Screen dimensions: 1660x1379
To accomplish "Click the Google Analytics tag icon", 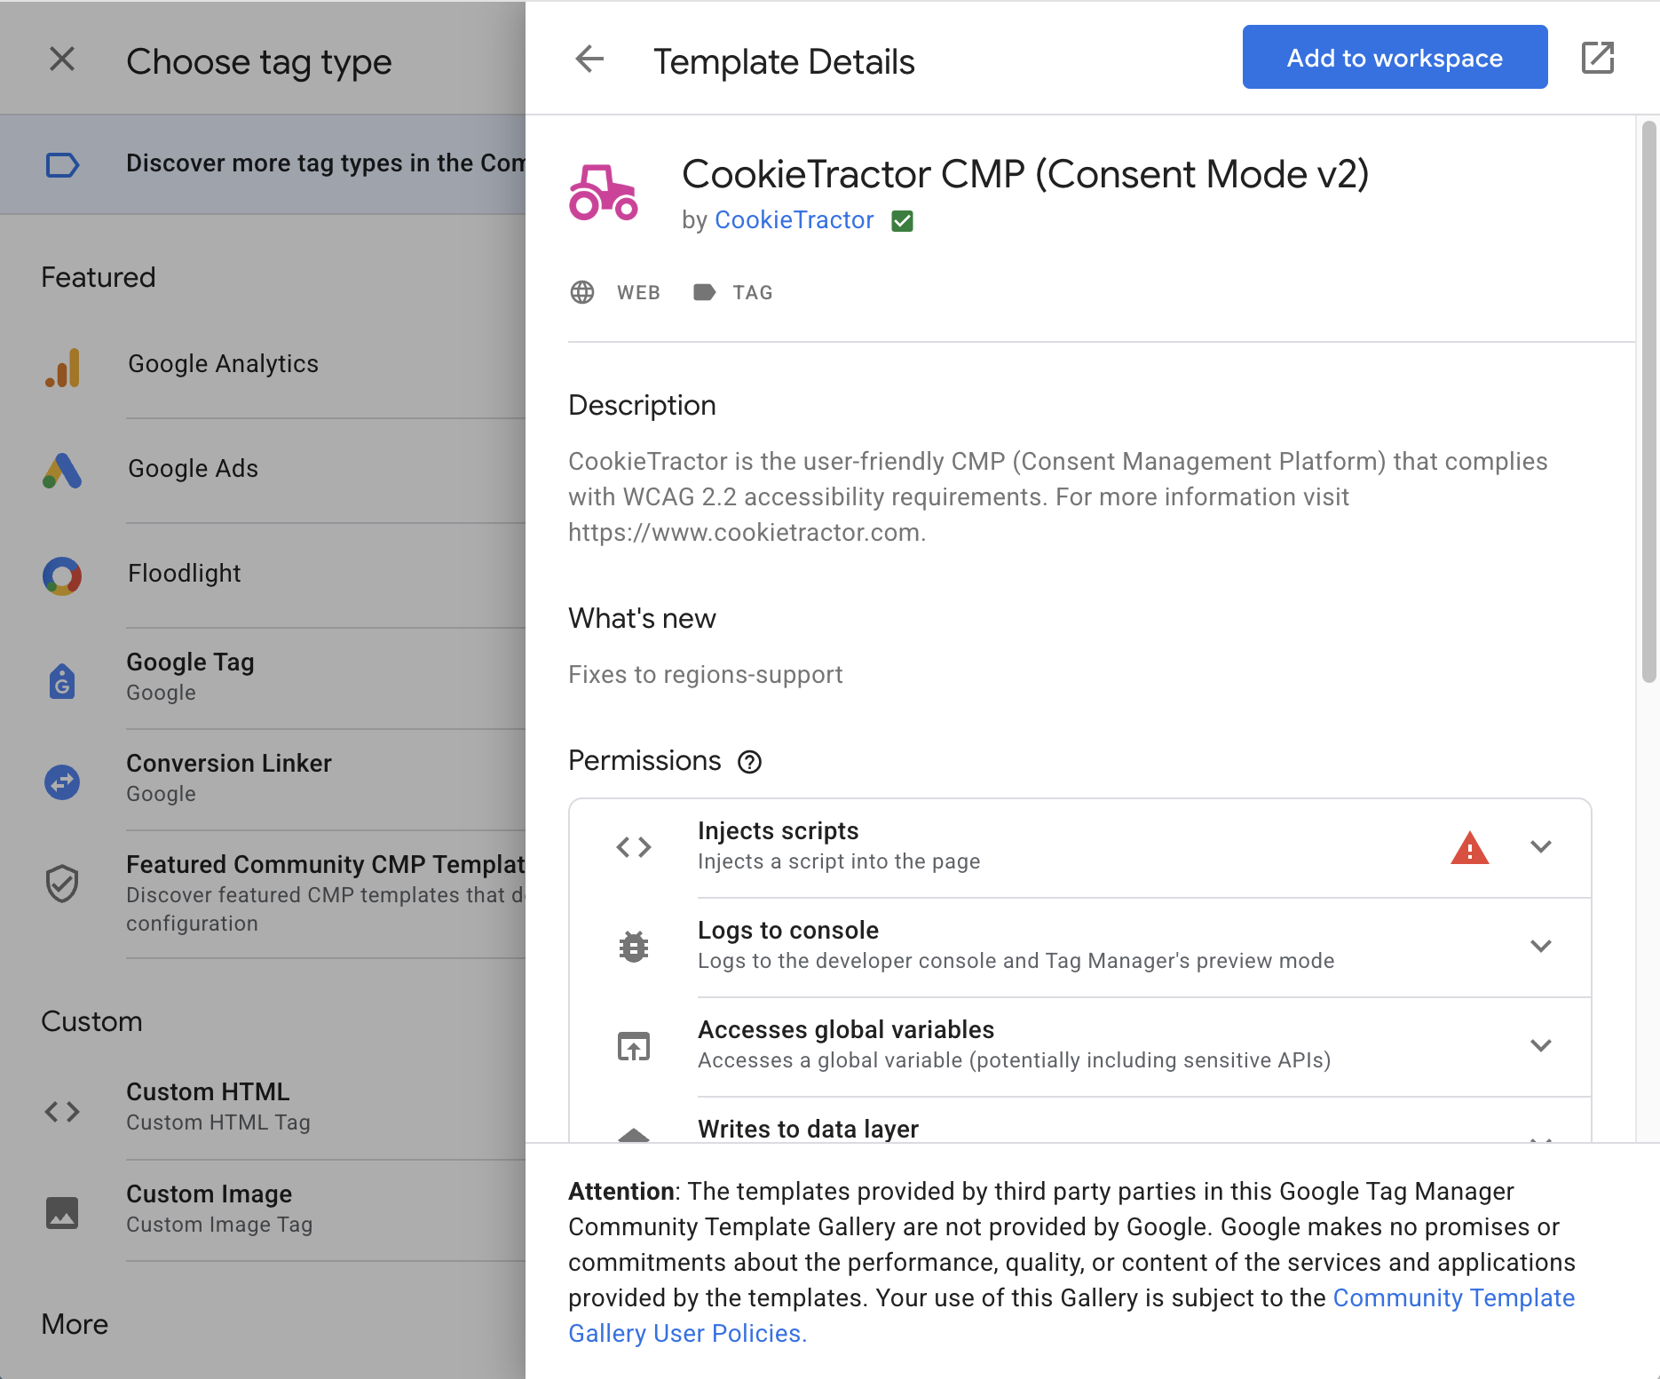I will [x=62, y=367].
